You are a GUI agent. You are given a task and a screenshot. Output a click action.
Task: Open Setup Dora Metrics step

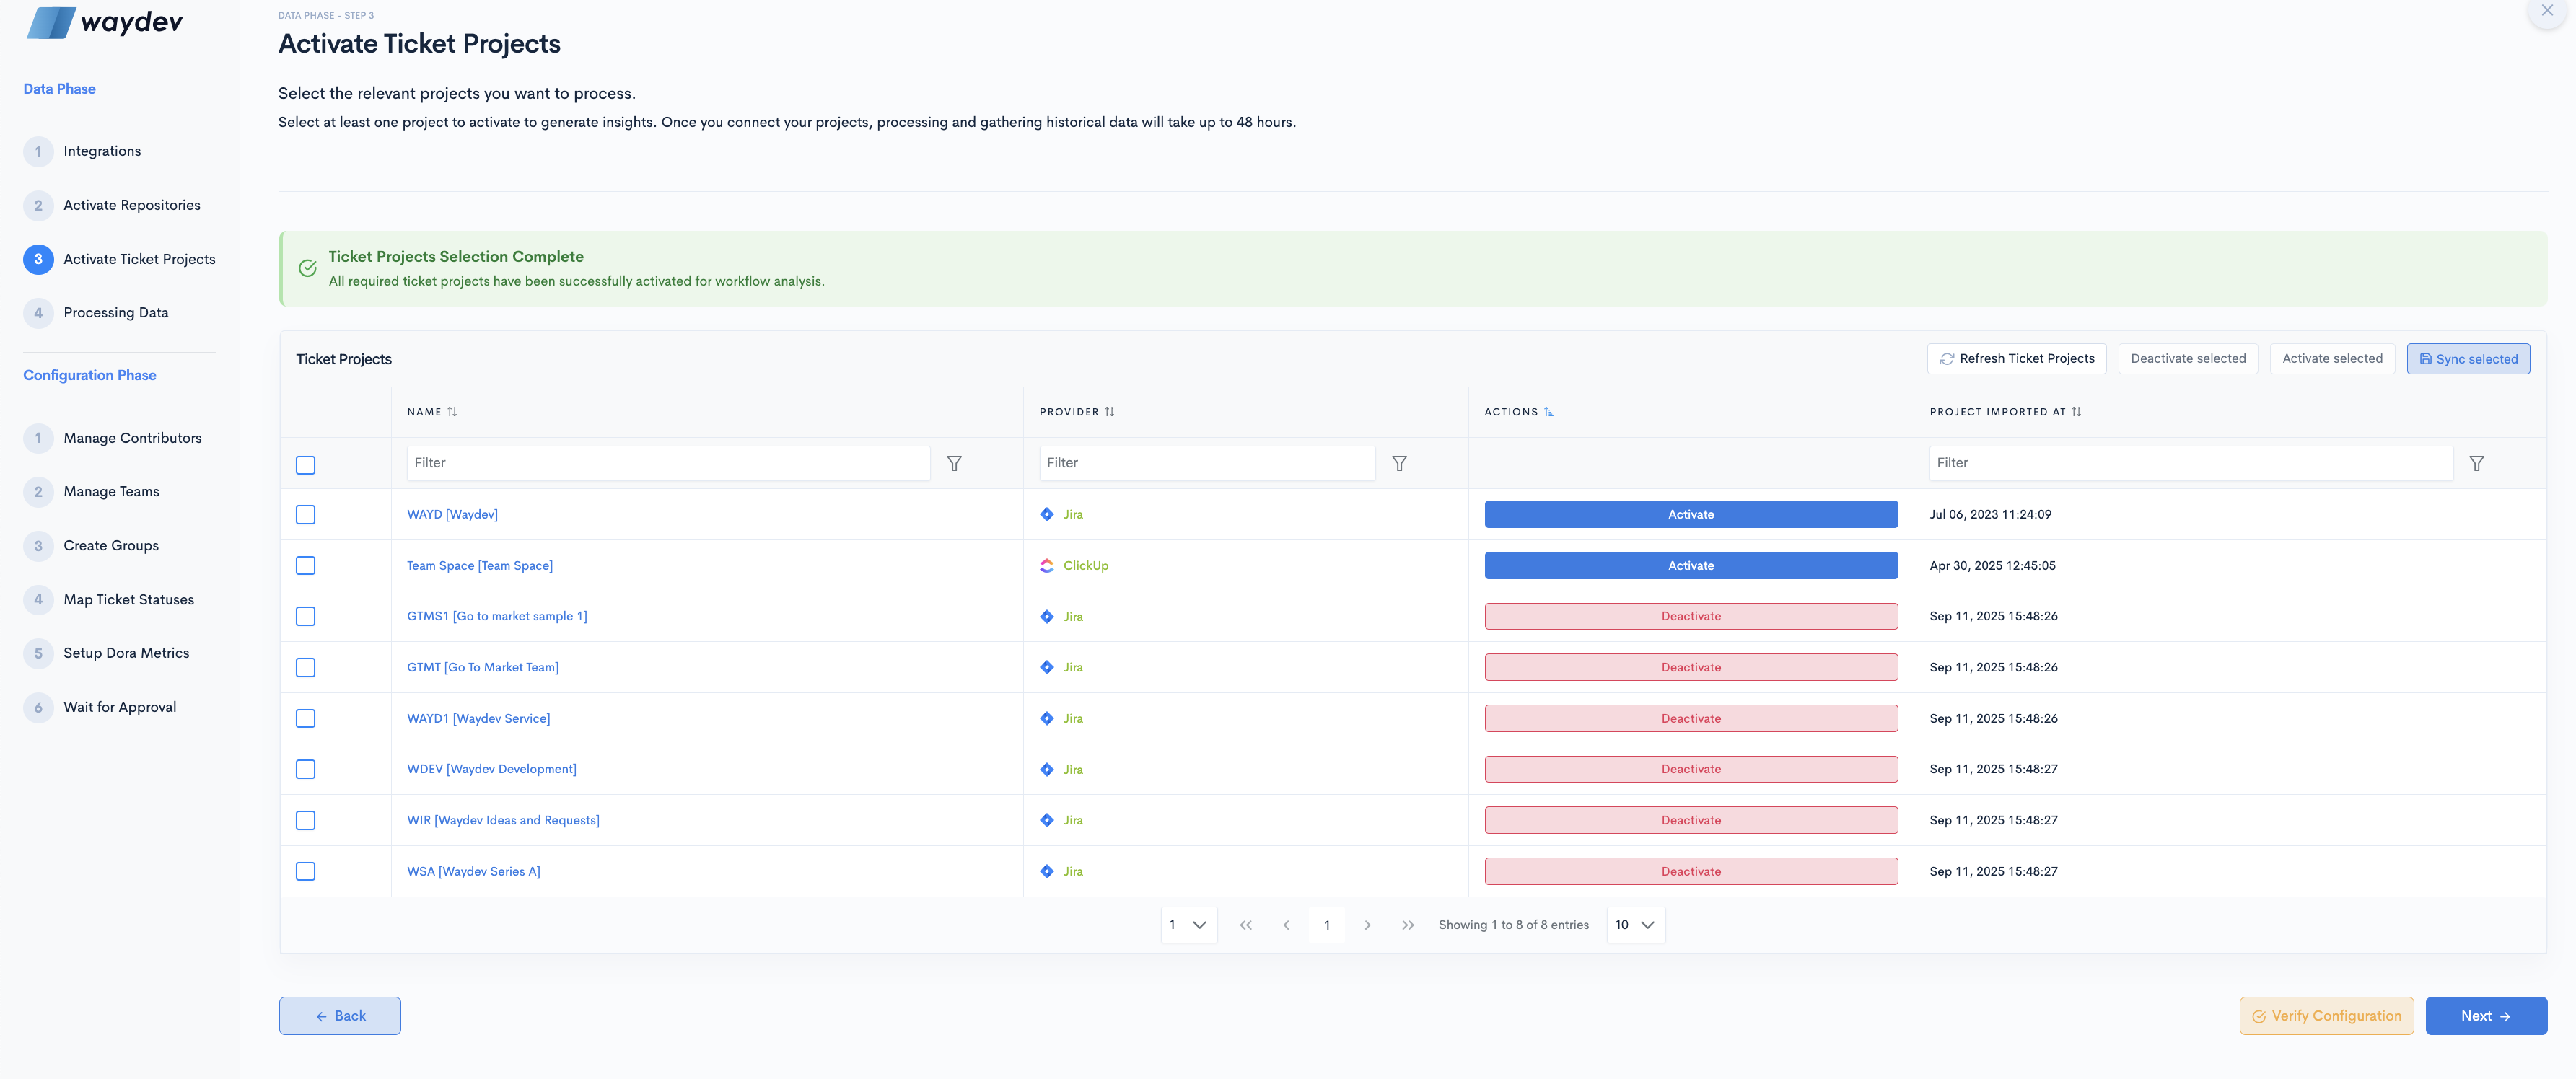126,653
